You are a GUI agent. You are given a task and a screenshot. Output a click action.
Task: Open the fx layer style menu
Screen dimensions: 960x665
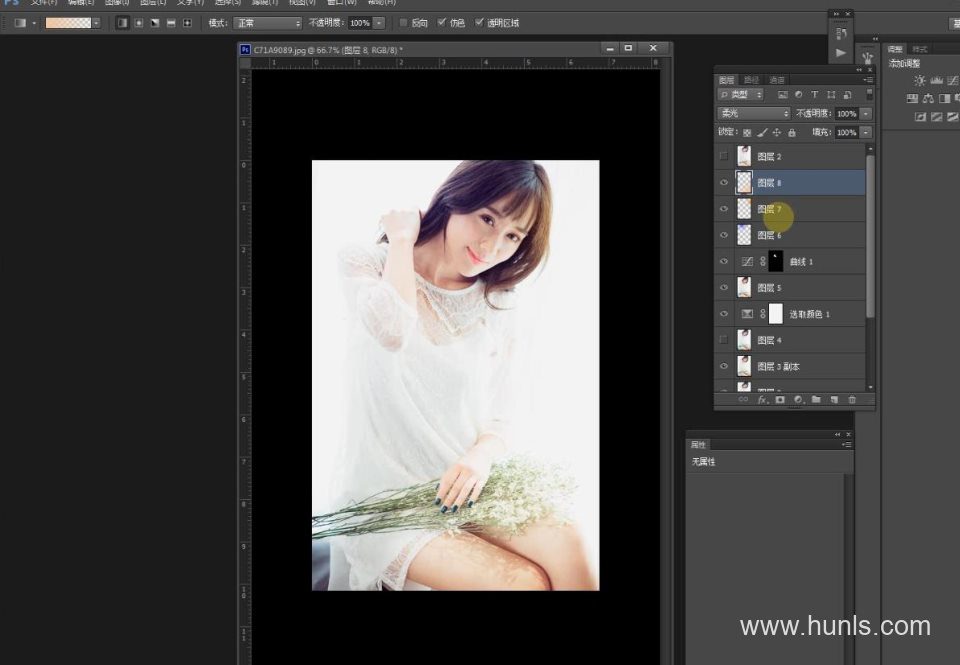[x=762, y=400]
